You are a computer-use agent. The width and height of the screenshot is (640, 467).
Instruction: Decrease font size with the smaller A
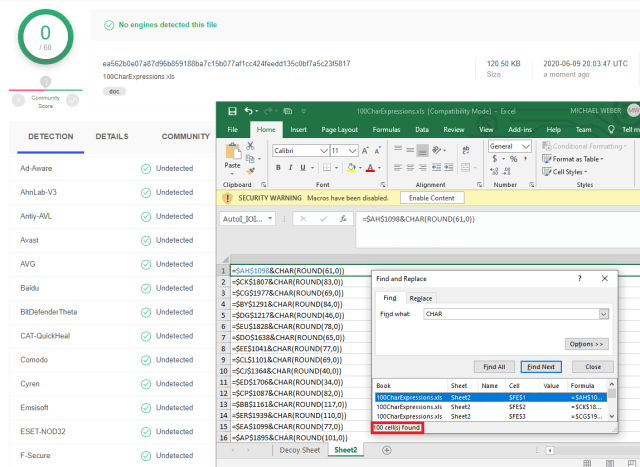[378, 151]
